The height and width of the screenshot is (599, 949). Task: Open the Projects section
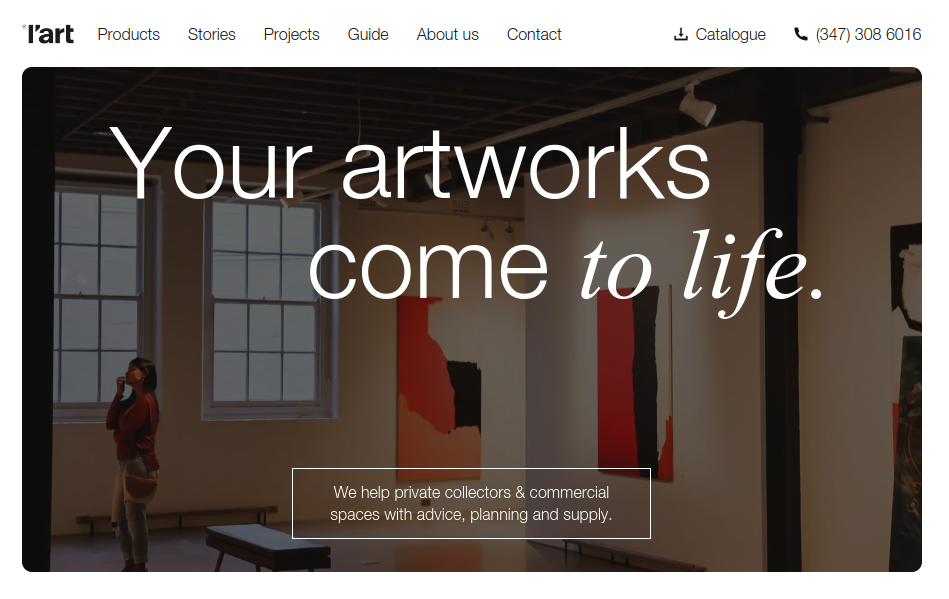(x=291, y=34)
